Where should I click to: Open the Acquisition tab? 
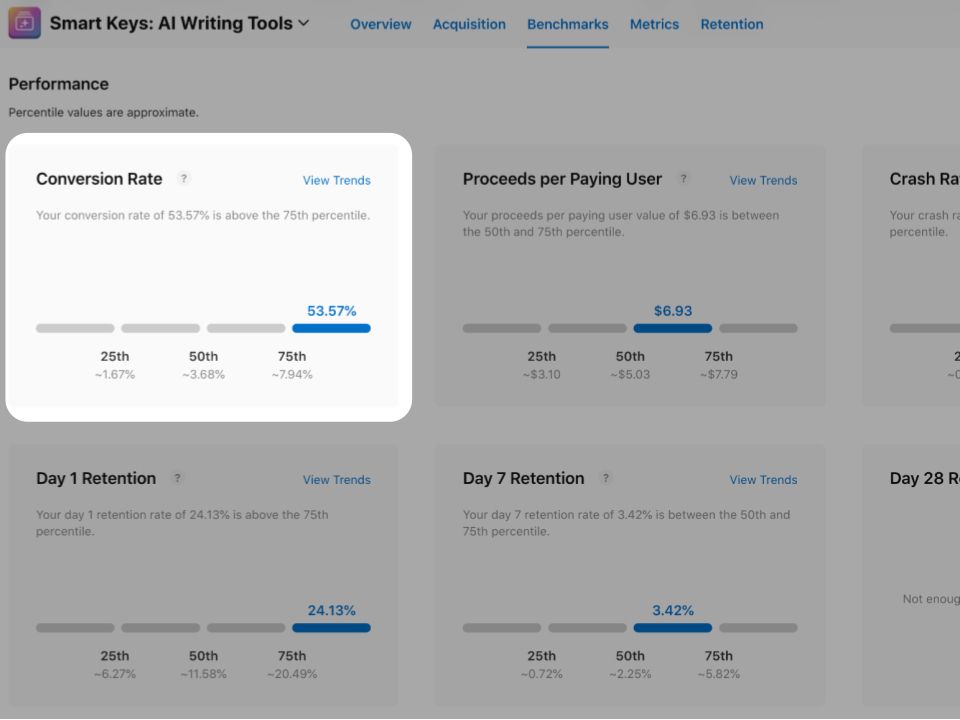tap(469, 24)
